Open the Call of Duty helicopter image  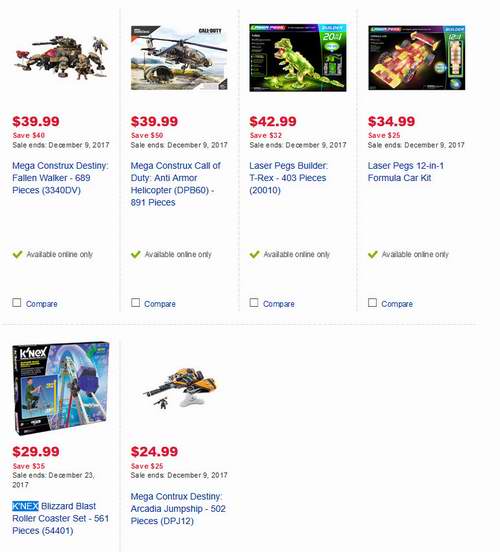179,57
